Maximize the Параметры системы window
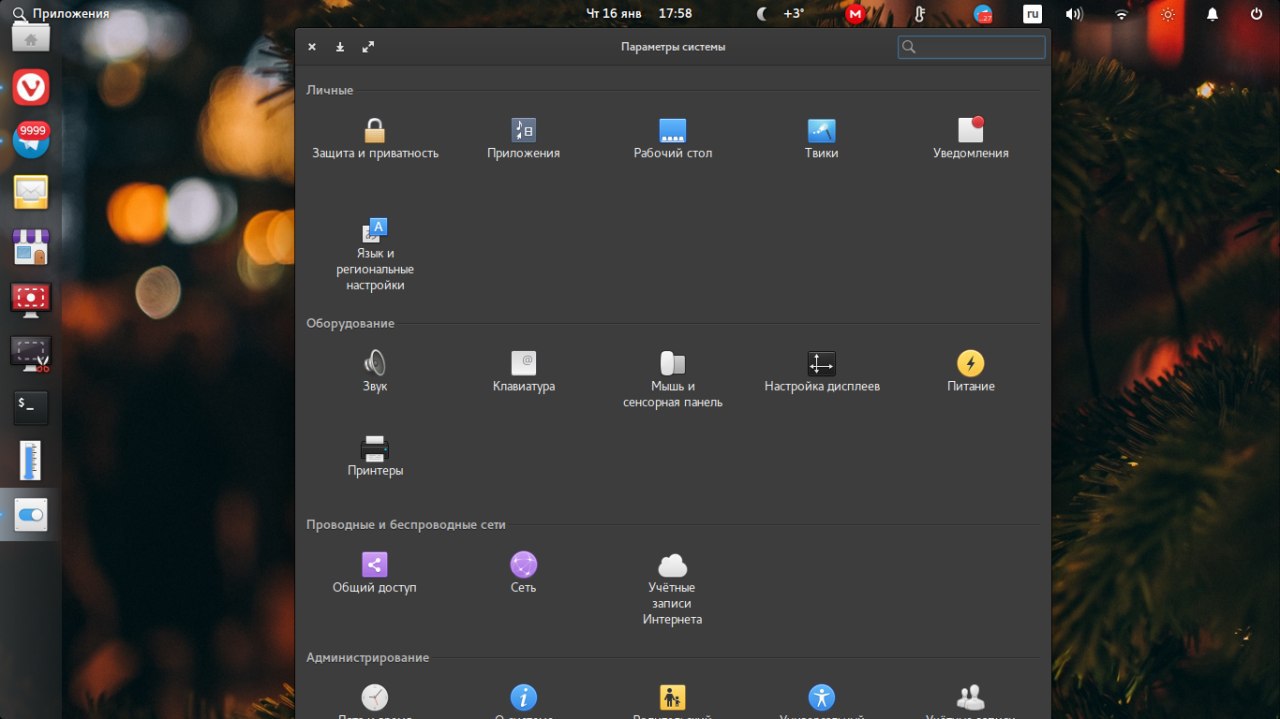1280x719 pixels. [368, 47]
